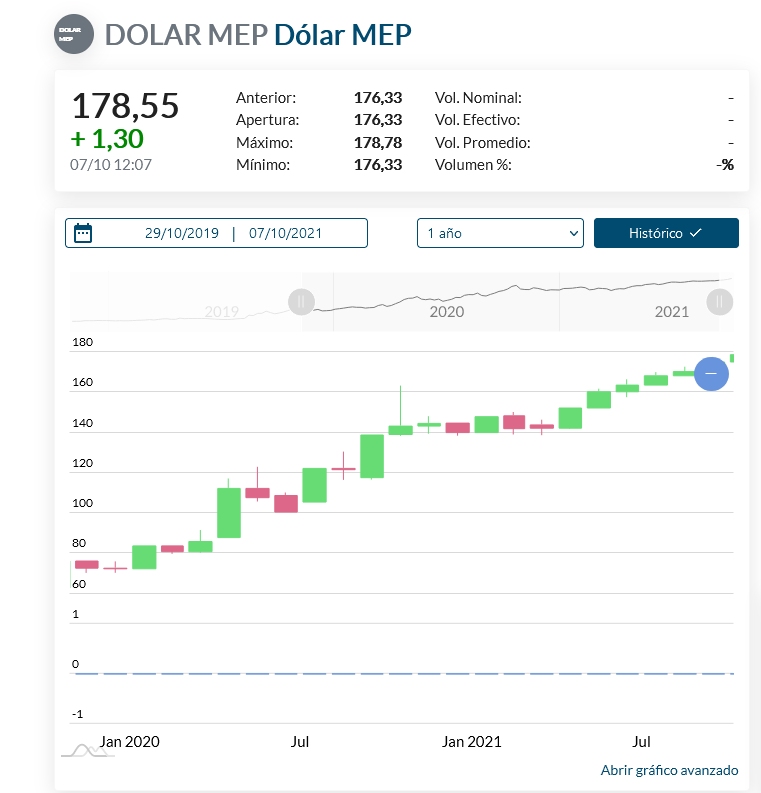761x793 pixels.
Task: Click the 2020 section of the navigator timeline
Action: pyautogui.click(x=446, y=311)
